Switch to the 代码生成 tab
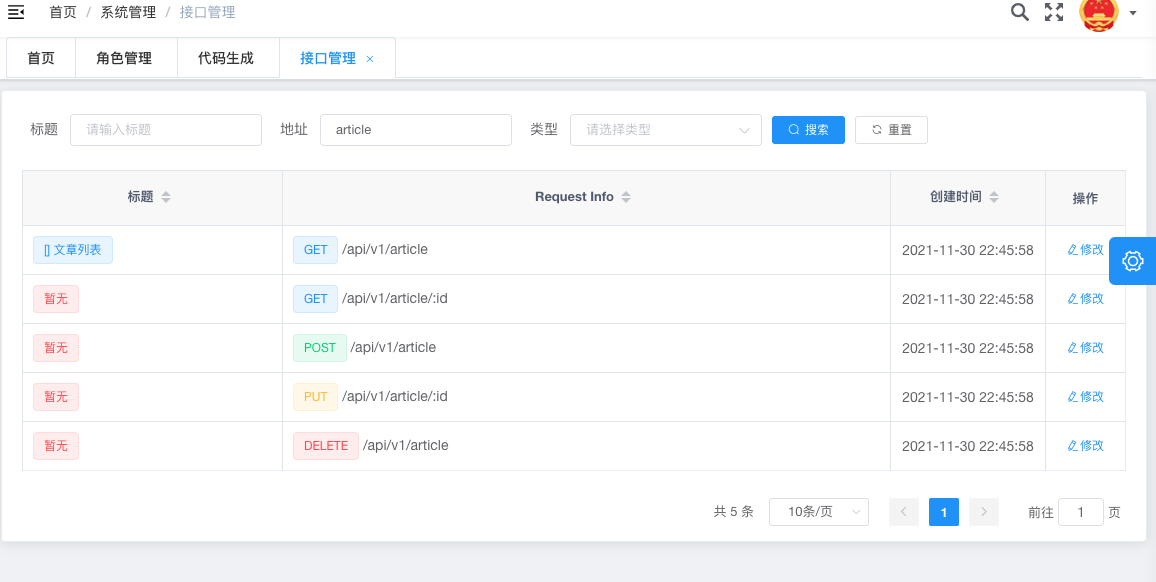Screen dimensions: 1156x582 (x=227, y=58)
